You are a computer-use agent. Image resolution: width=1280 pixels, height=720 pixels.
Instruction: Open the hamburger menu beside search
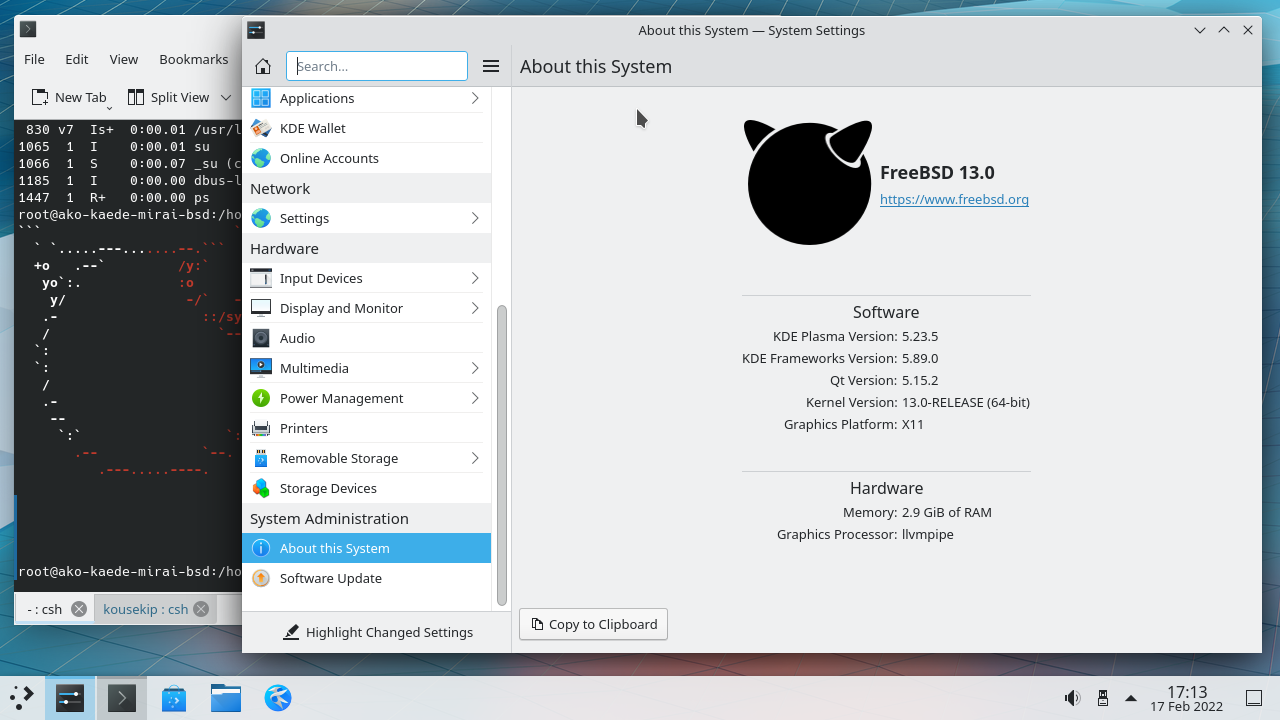[x=490, y=67]
